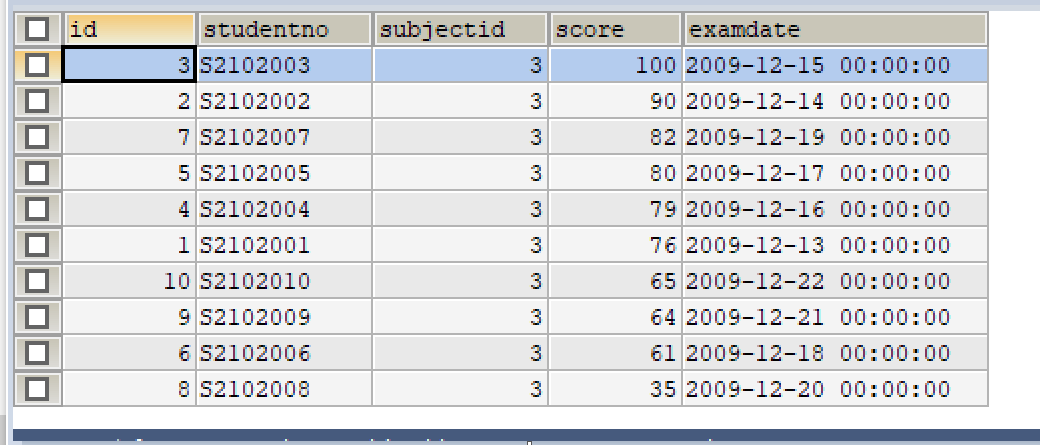Select examdate 2009-12-20 00:00:00
This screenshot has width=1040, height=445.
point(836,389)
